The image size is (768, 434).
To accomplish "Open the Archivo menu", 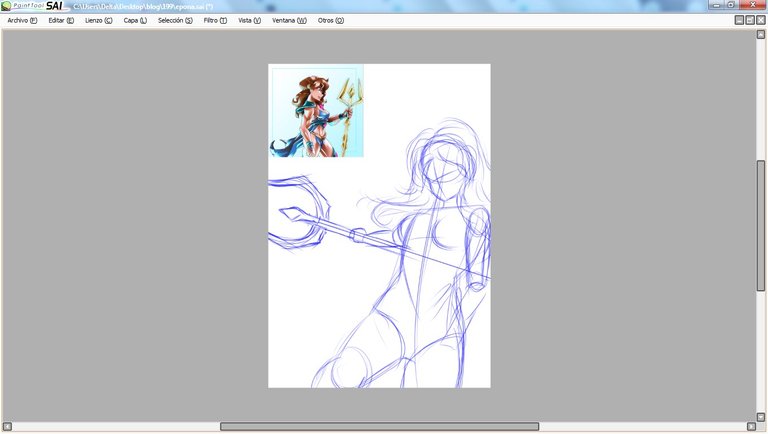I will [x=22, y=21].
